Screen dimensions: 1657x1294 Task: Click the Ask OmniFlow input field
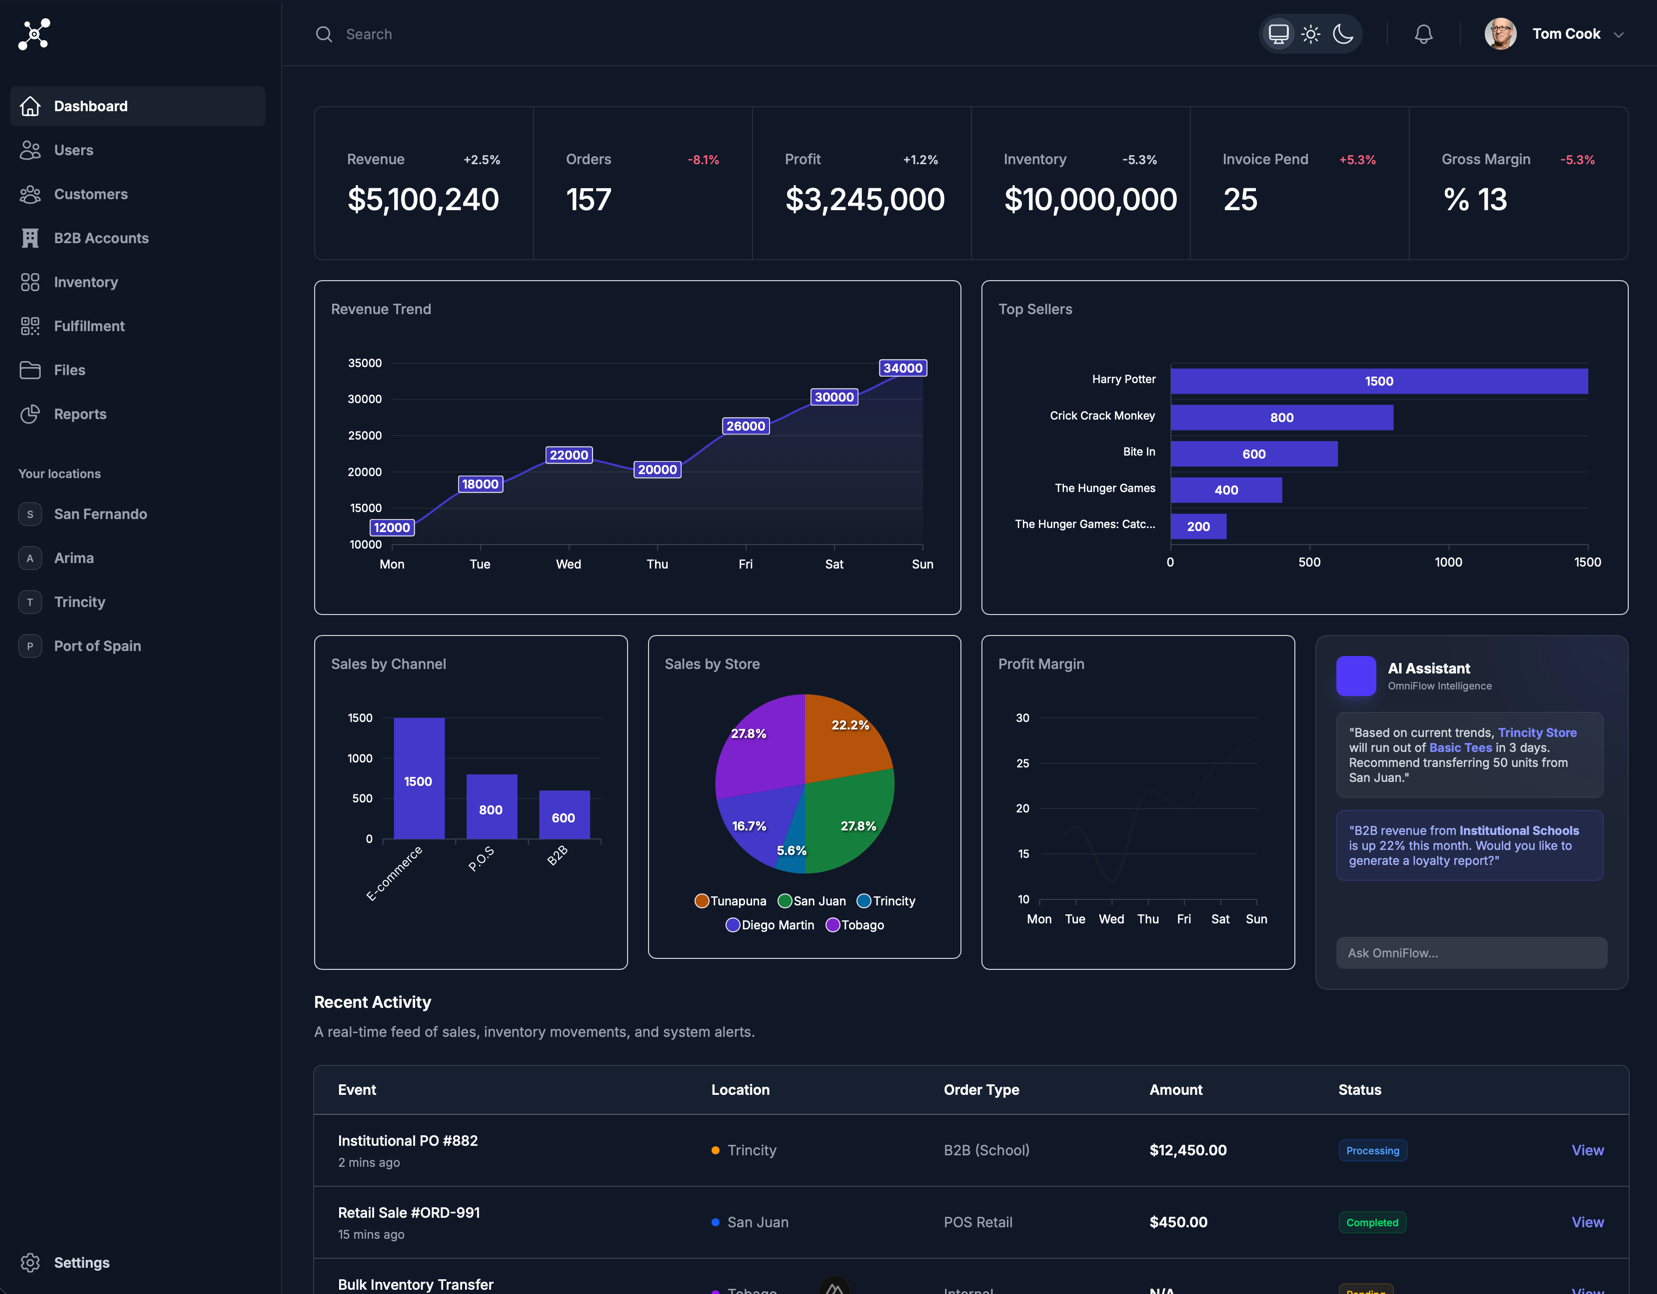tap(1471, 953)
